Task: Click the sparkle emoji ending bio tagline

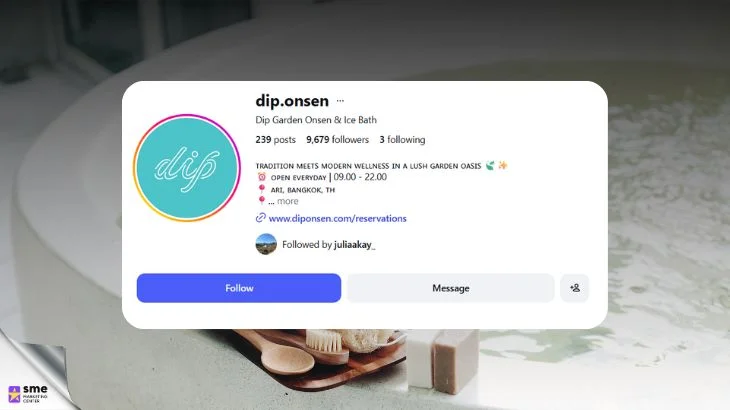Action: (x=502, y=165)
